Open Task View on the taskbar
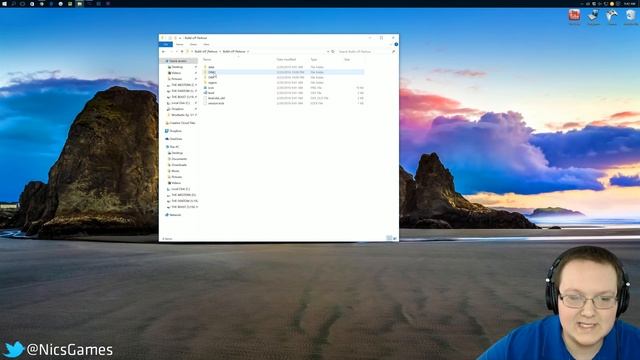 pyautogui.click(x=22, y=4)
